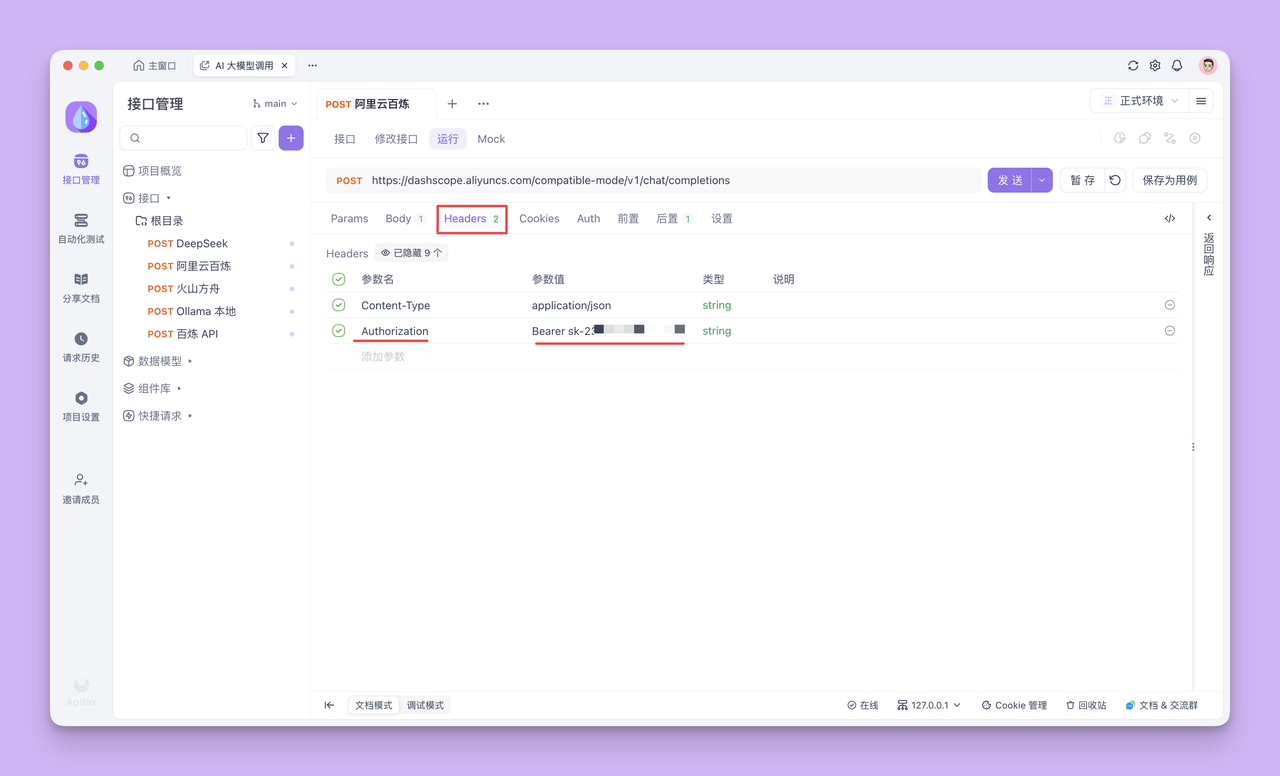Toggle the Content-Type header checkbox
This screenshot has height=776, width=1280.
coord(339,305)
